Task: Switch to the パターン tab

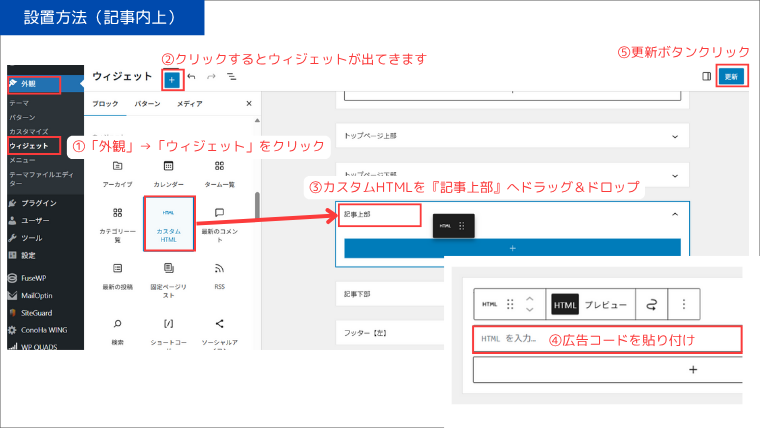Action: (147, 104)
